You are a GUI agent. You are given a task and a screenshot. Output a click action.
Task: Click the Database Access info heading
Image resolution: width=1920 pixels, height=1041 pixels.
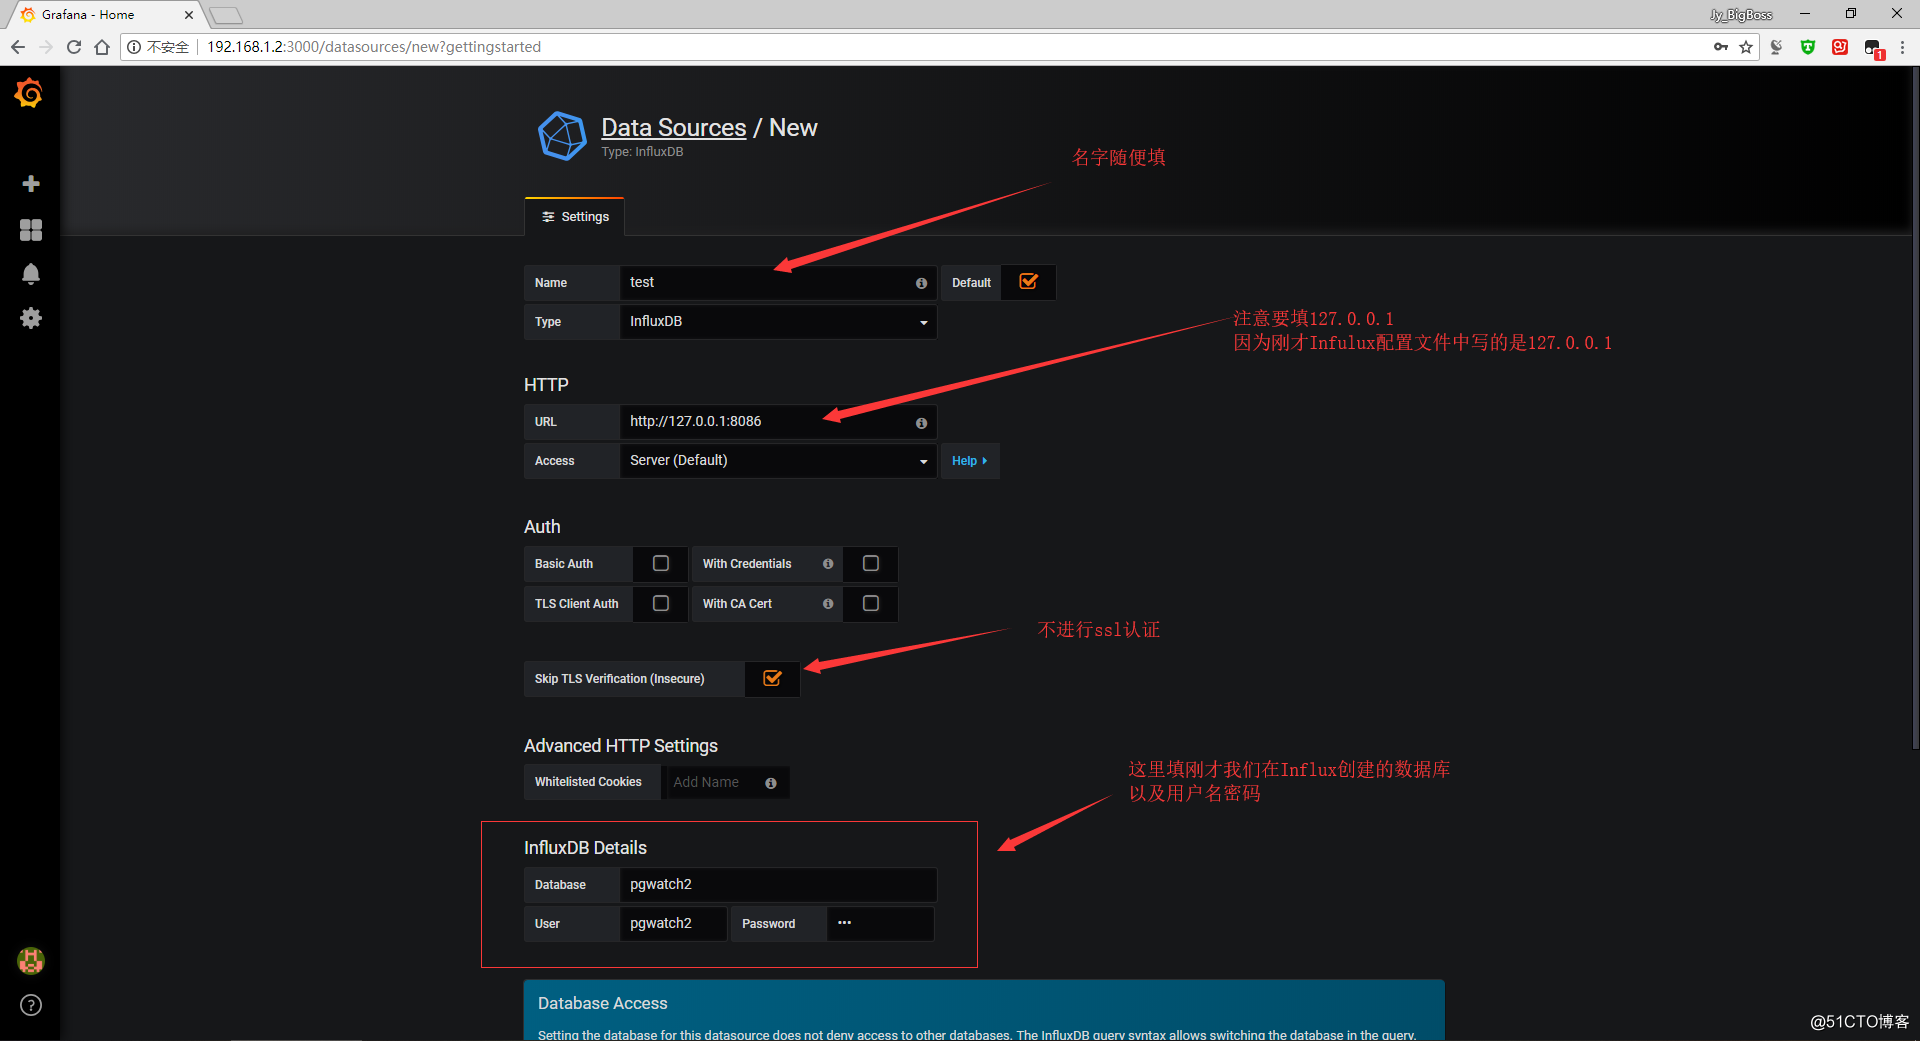click(602, 1003)
